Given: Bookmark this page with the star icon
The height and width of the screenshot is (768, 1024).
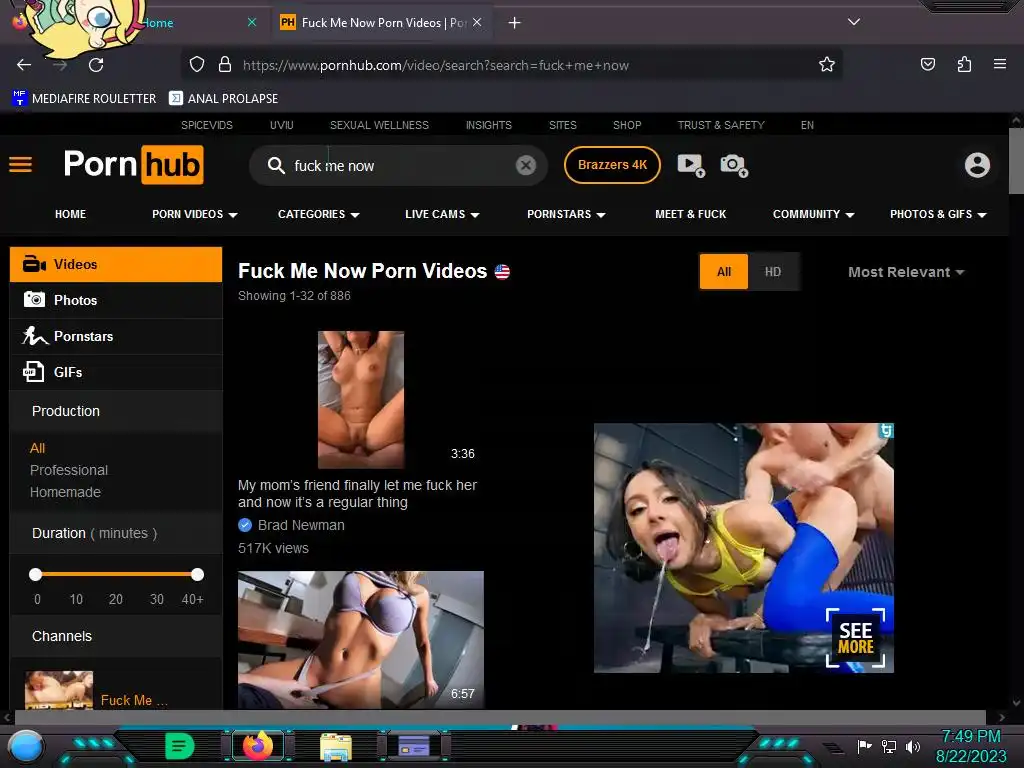Looking at the screenshot, I should pyautogui.click(x=827, y=64).
